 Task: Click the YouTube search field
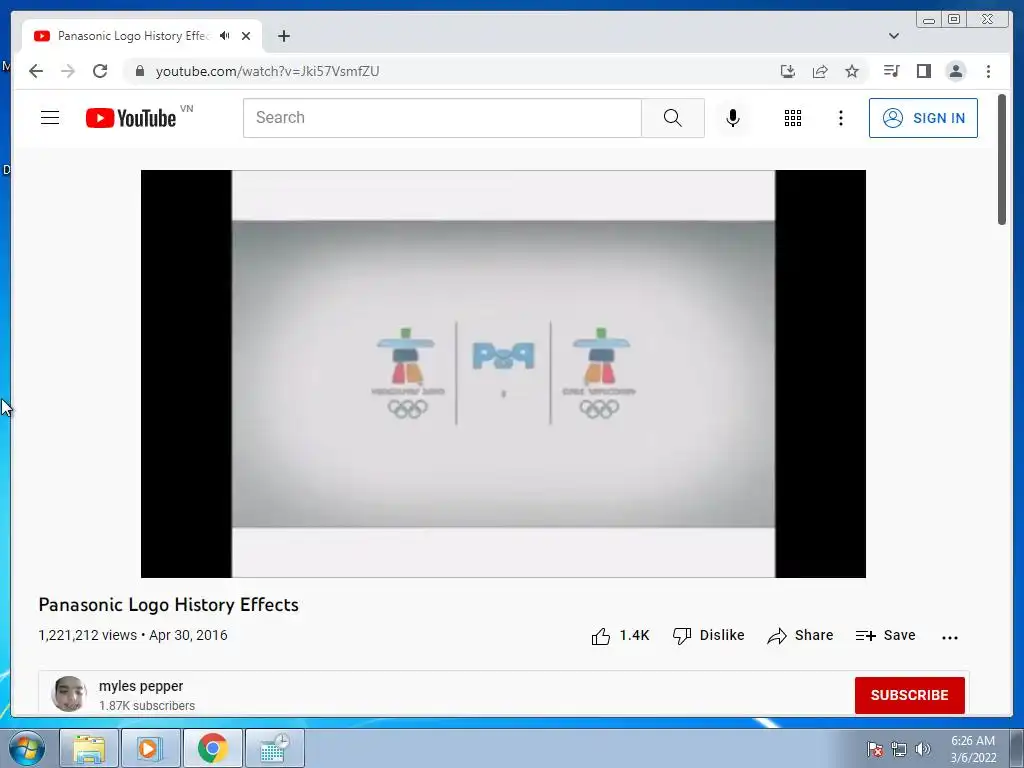[x=443, y=118]
